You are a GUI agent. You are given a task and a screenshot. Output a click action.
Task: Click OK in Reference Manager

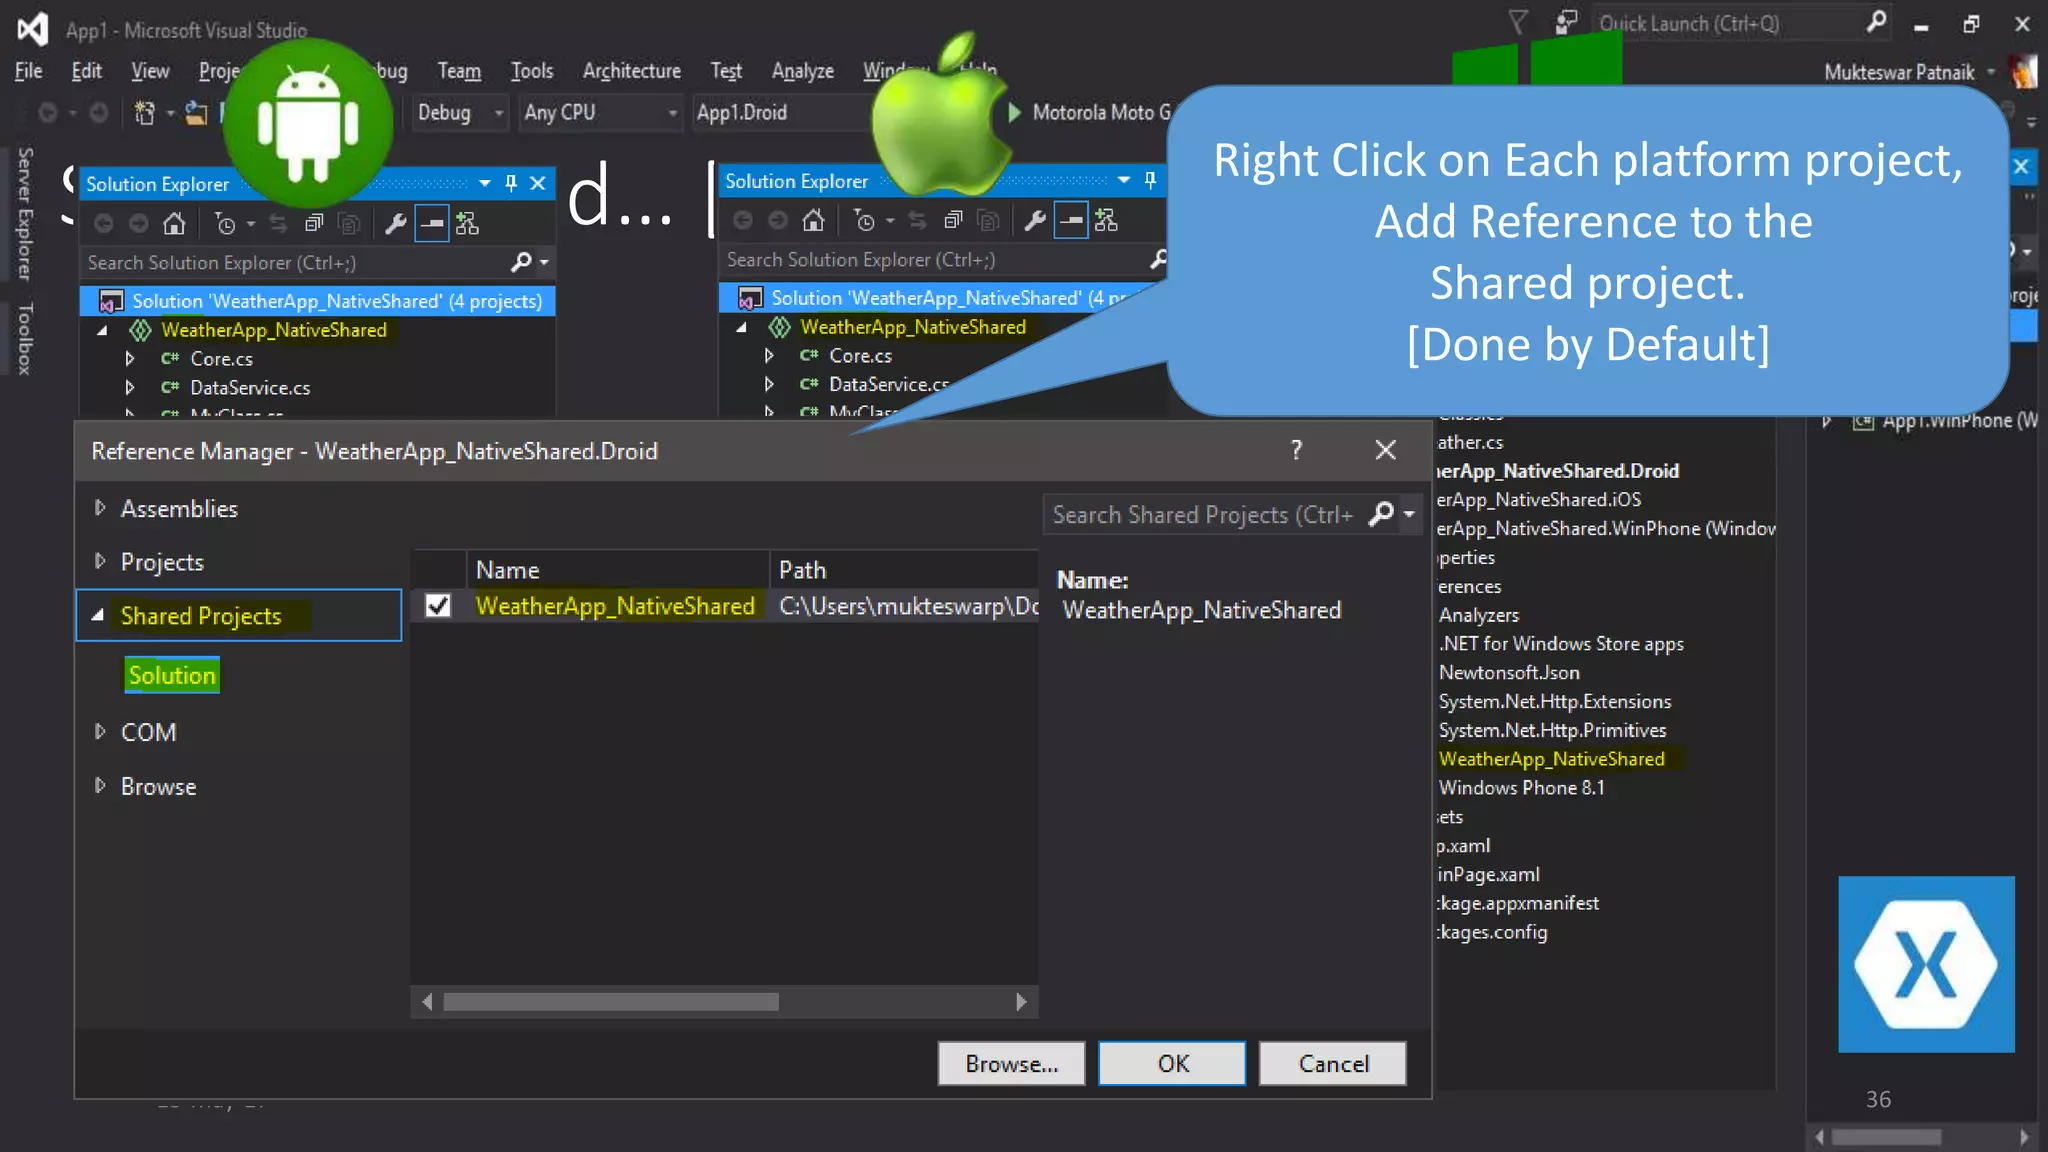click(x=1173, y=1064)
